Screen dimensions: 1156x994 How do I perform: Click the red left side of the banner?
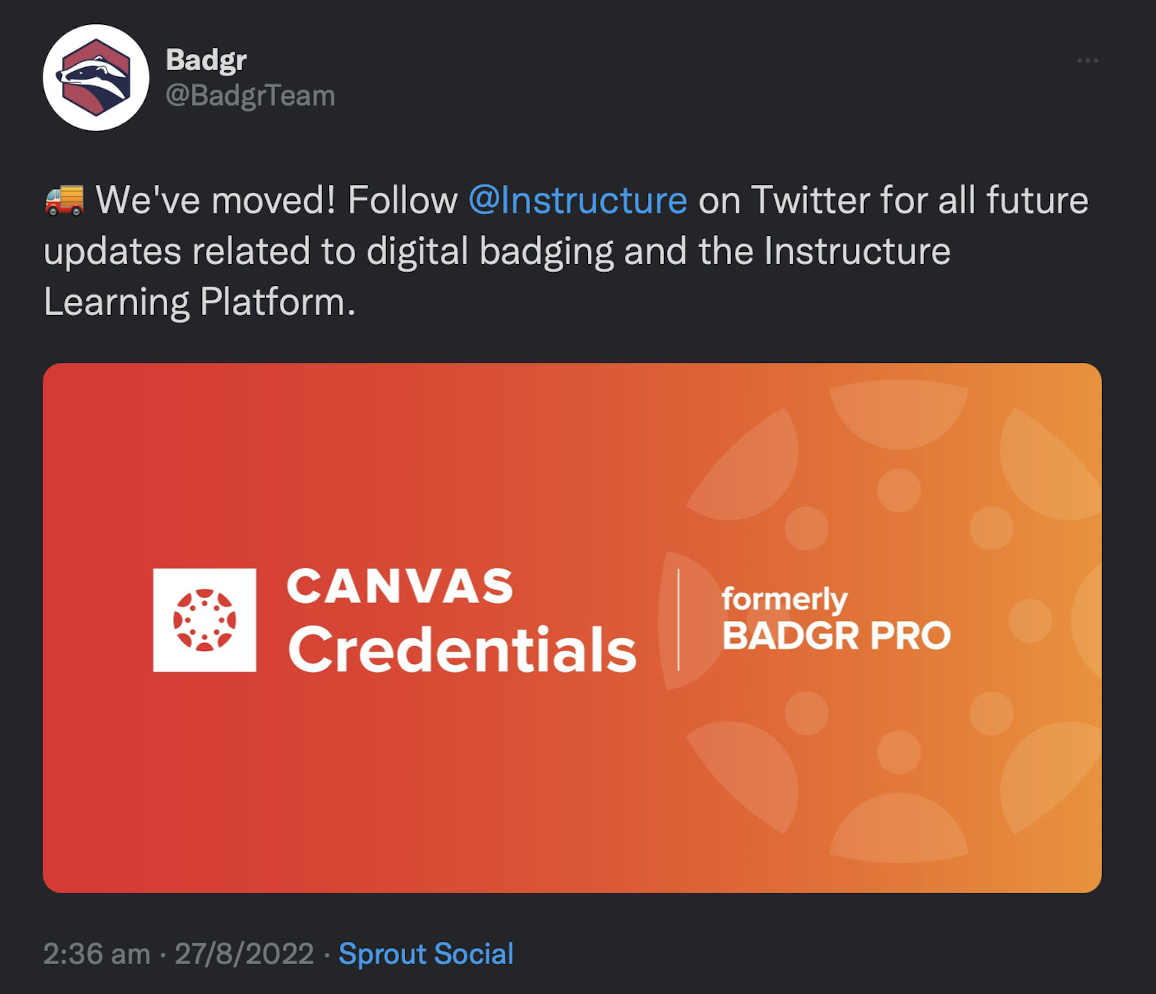pos(96,628)
